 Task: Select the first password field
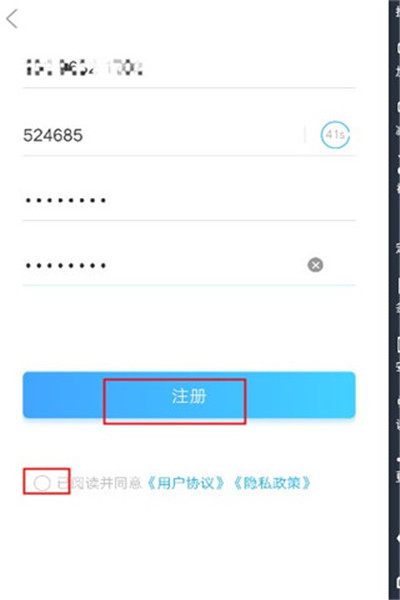click(x=189, y=200)
